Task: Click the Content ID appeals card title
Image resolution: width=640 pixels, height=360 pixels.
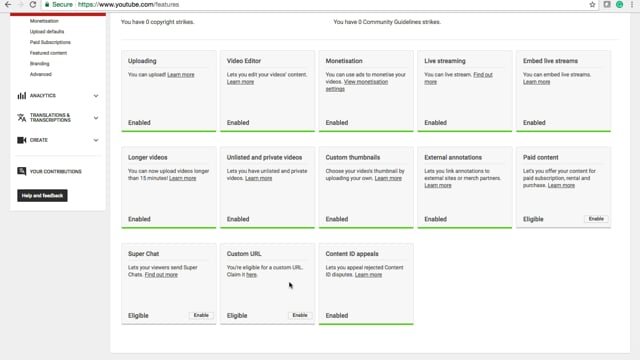Action: pyautogui.click(x=352, y=254)
